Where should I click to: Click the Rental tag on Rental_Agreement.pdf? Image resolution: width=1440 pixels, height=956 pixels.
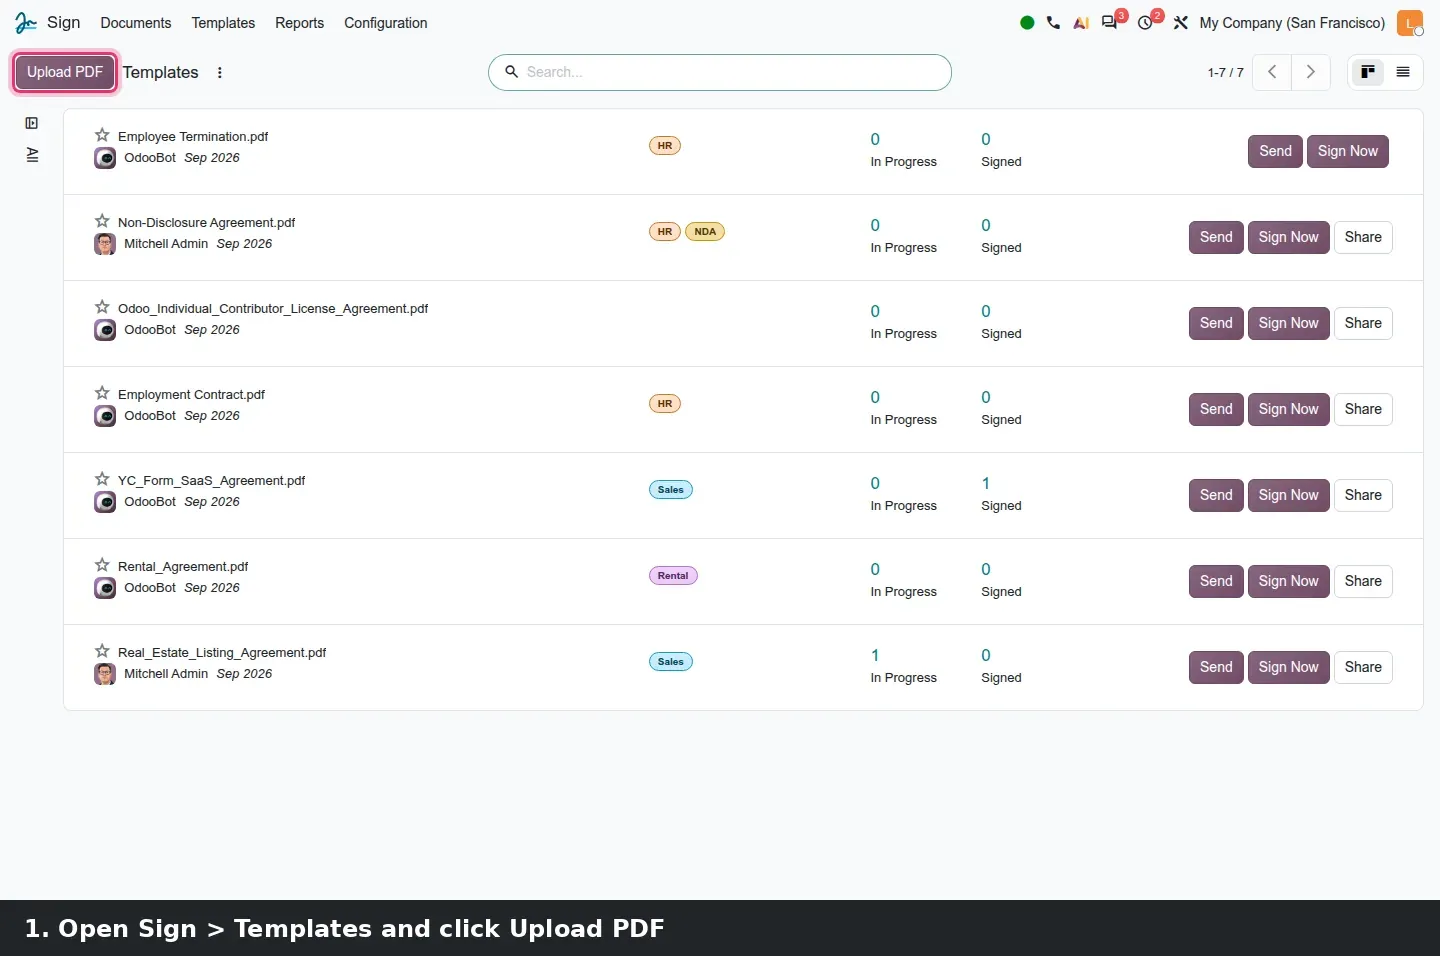pyautogui.click(x=673, y=575)
